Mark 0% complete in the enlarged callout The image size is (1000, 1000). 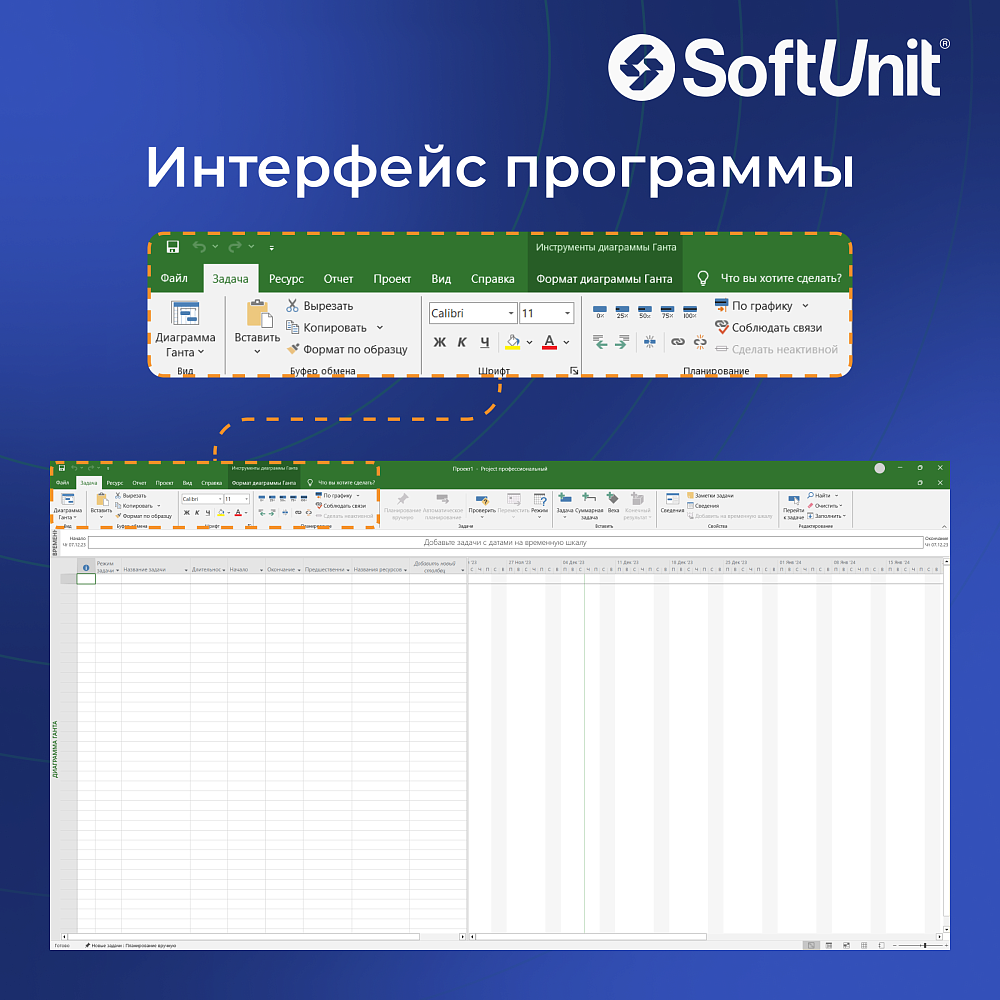[600, 312]
